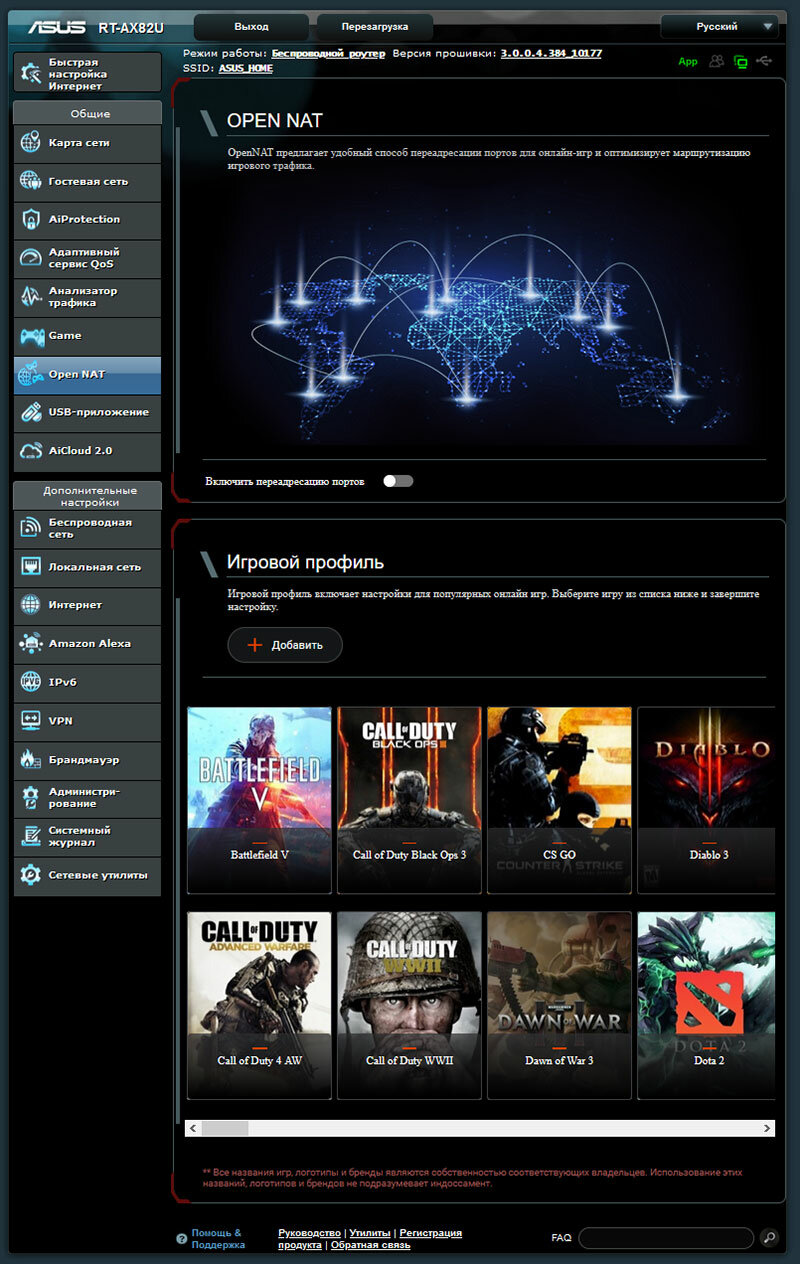Click the Гостевая сеть icon
Viewport: 800px width, 1264px height.
tap(31, 181)
